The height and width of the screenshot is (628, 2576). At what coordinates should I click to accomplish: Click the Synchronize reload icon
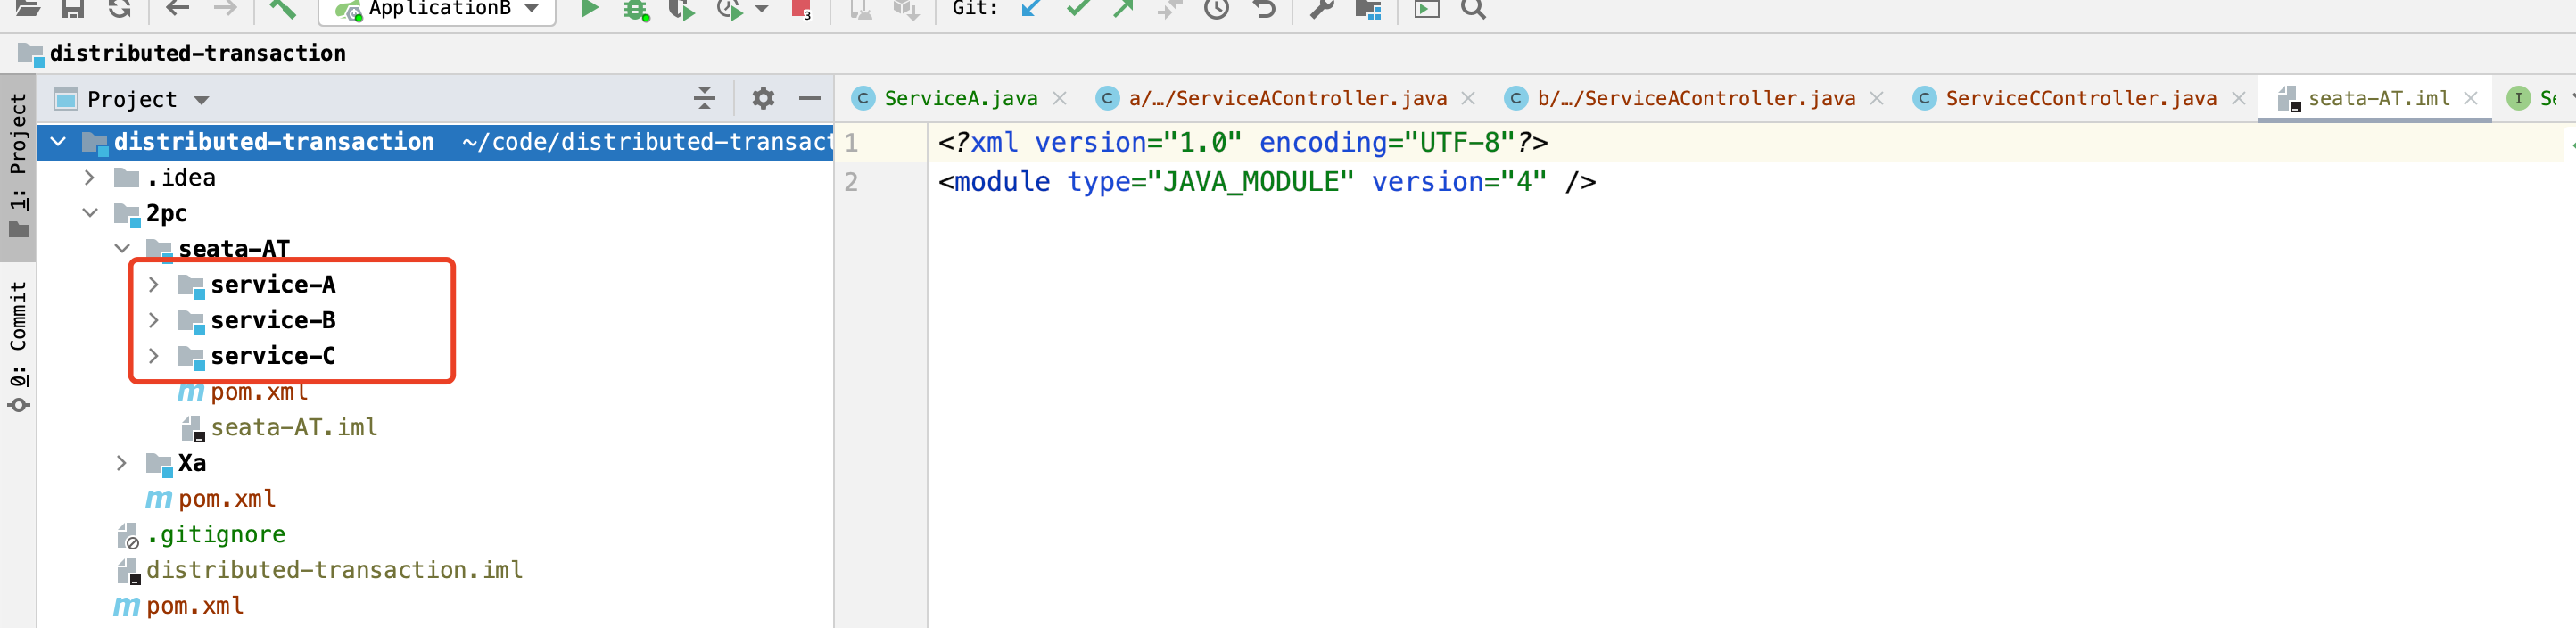(x=120, y=9)
